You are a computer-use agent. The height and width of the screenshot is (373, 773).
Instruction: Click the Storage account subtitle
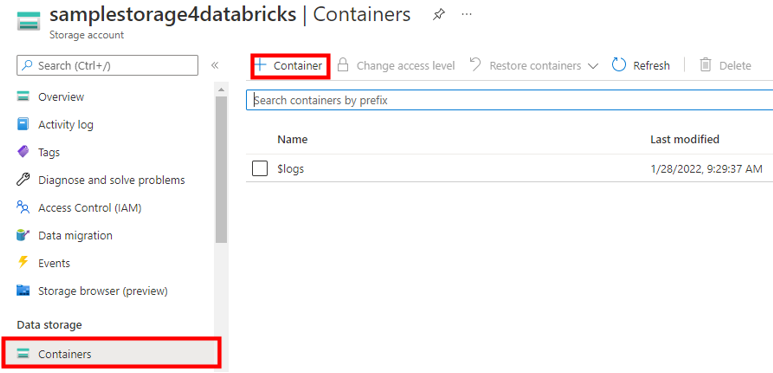tap(87, 35)
